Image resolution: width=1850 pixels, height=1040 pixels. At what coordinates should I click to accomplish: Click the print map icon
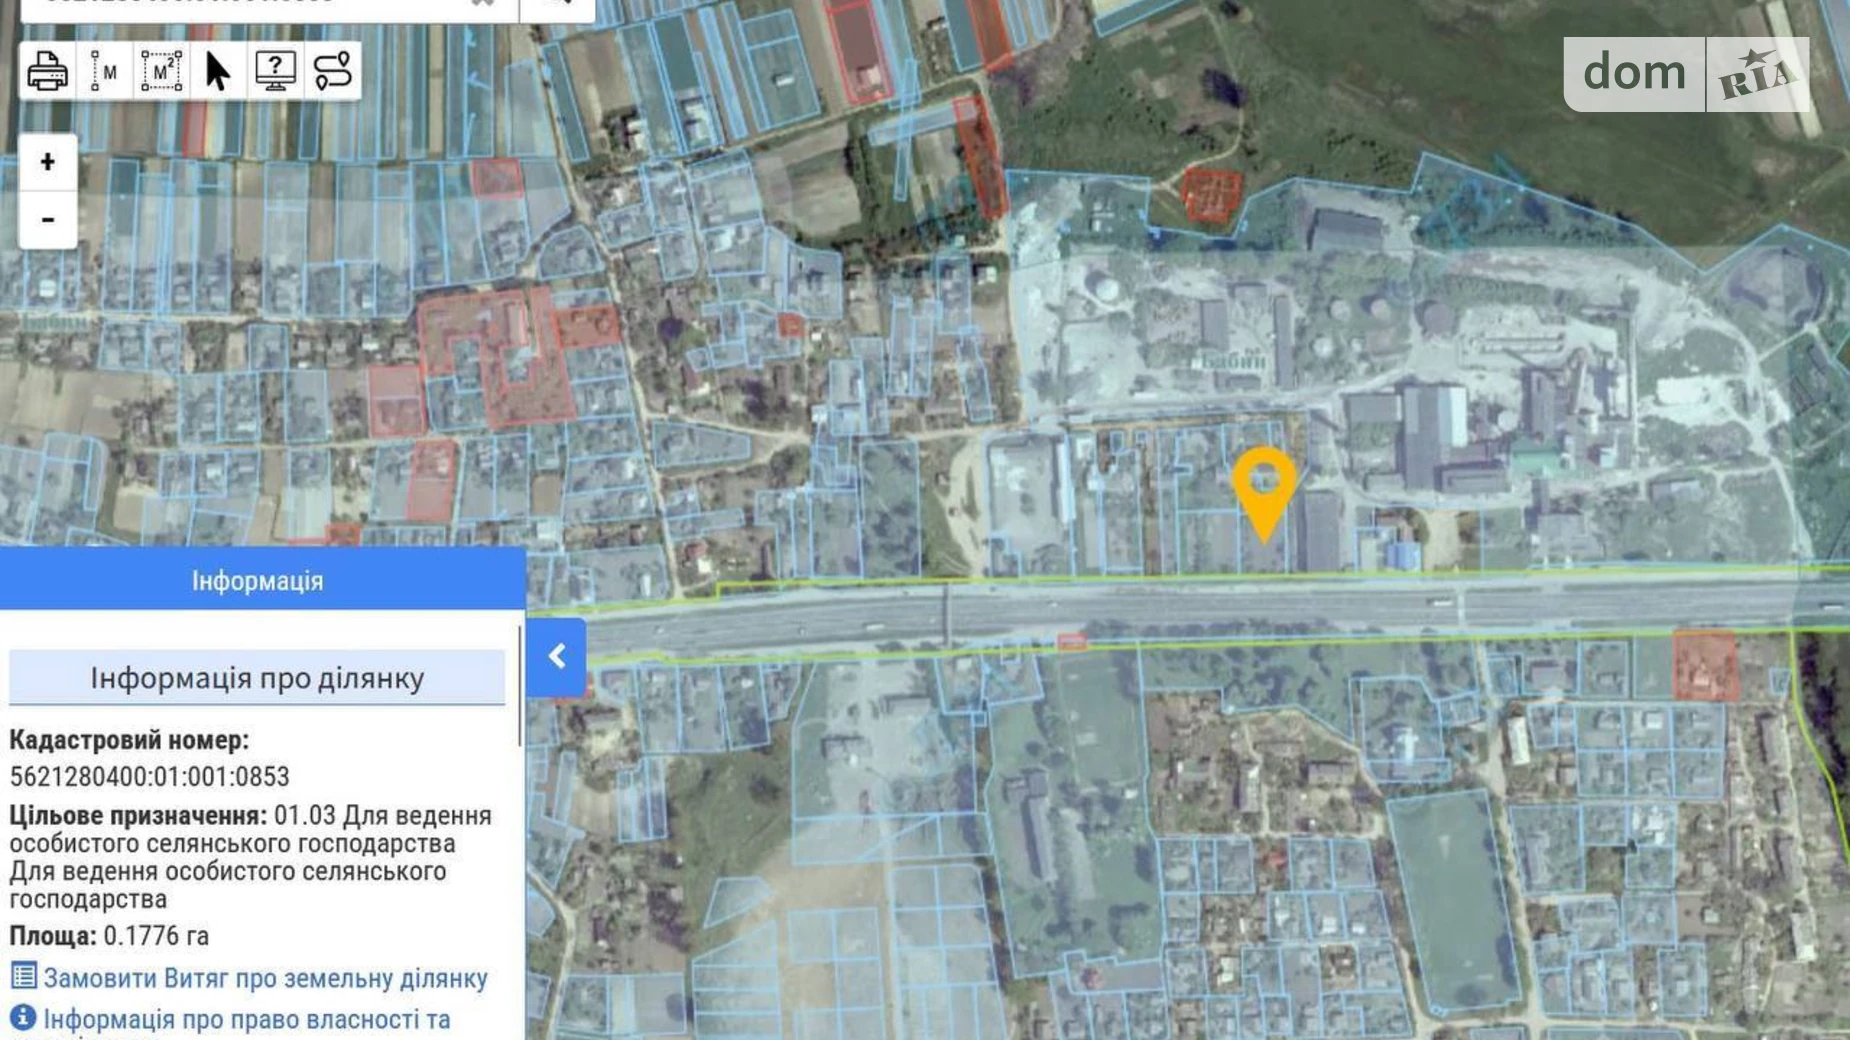click(47, 72)
